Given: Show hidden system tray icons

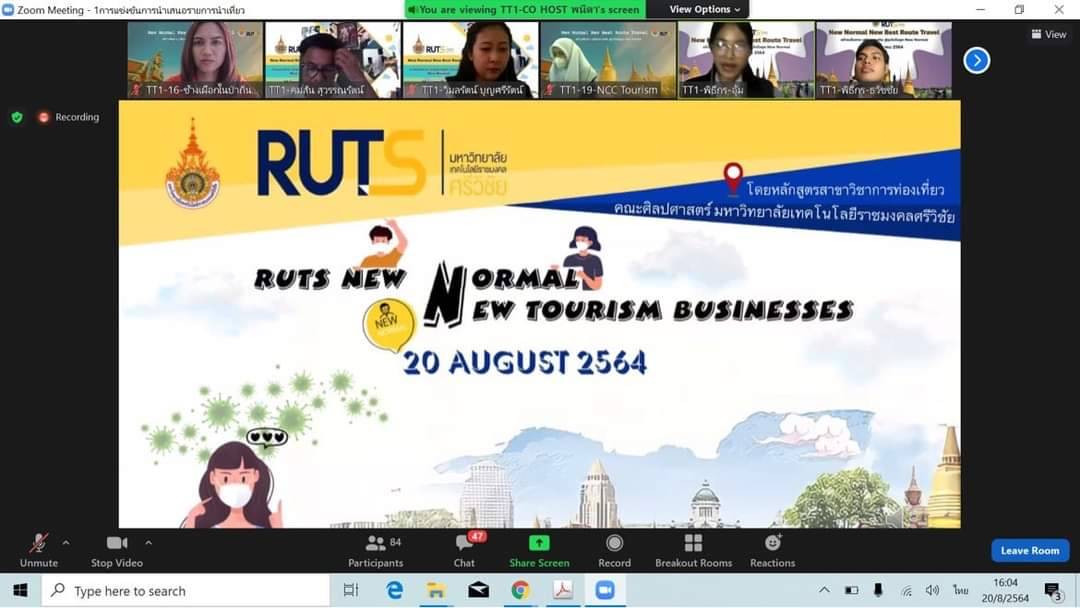Looking at the screenshot, I should tap(824, 590).
